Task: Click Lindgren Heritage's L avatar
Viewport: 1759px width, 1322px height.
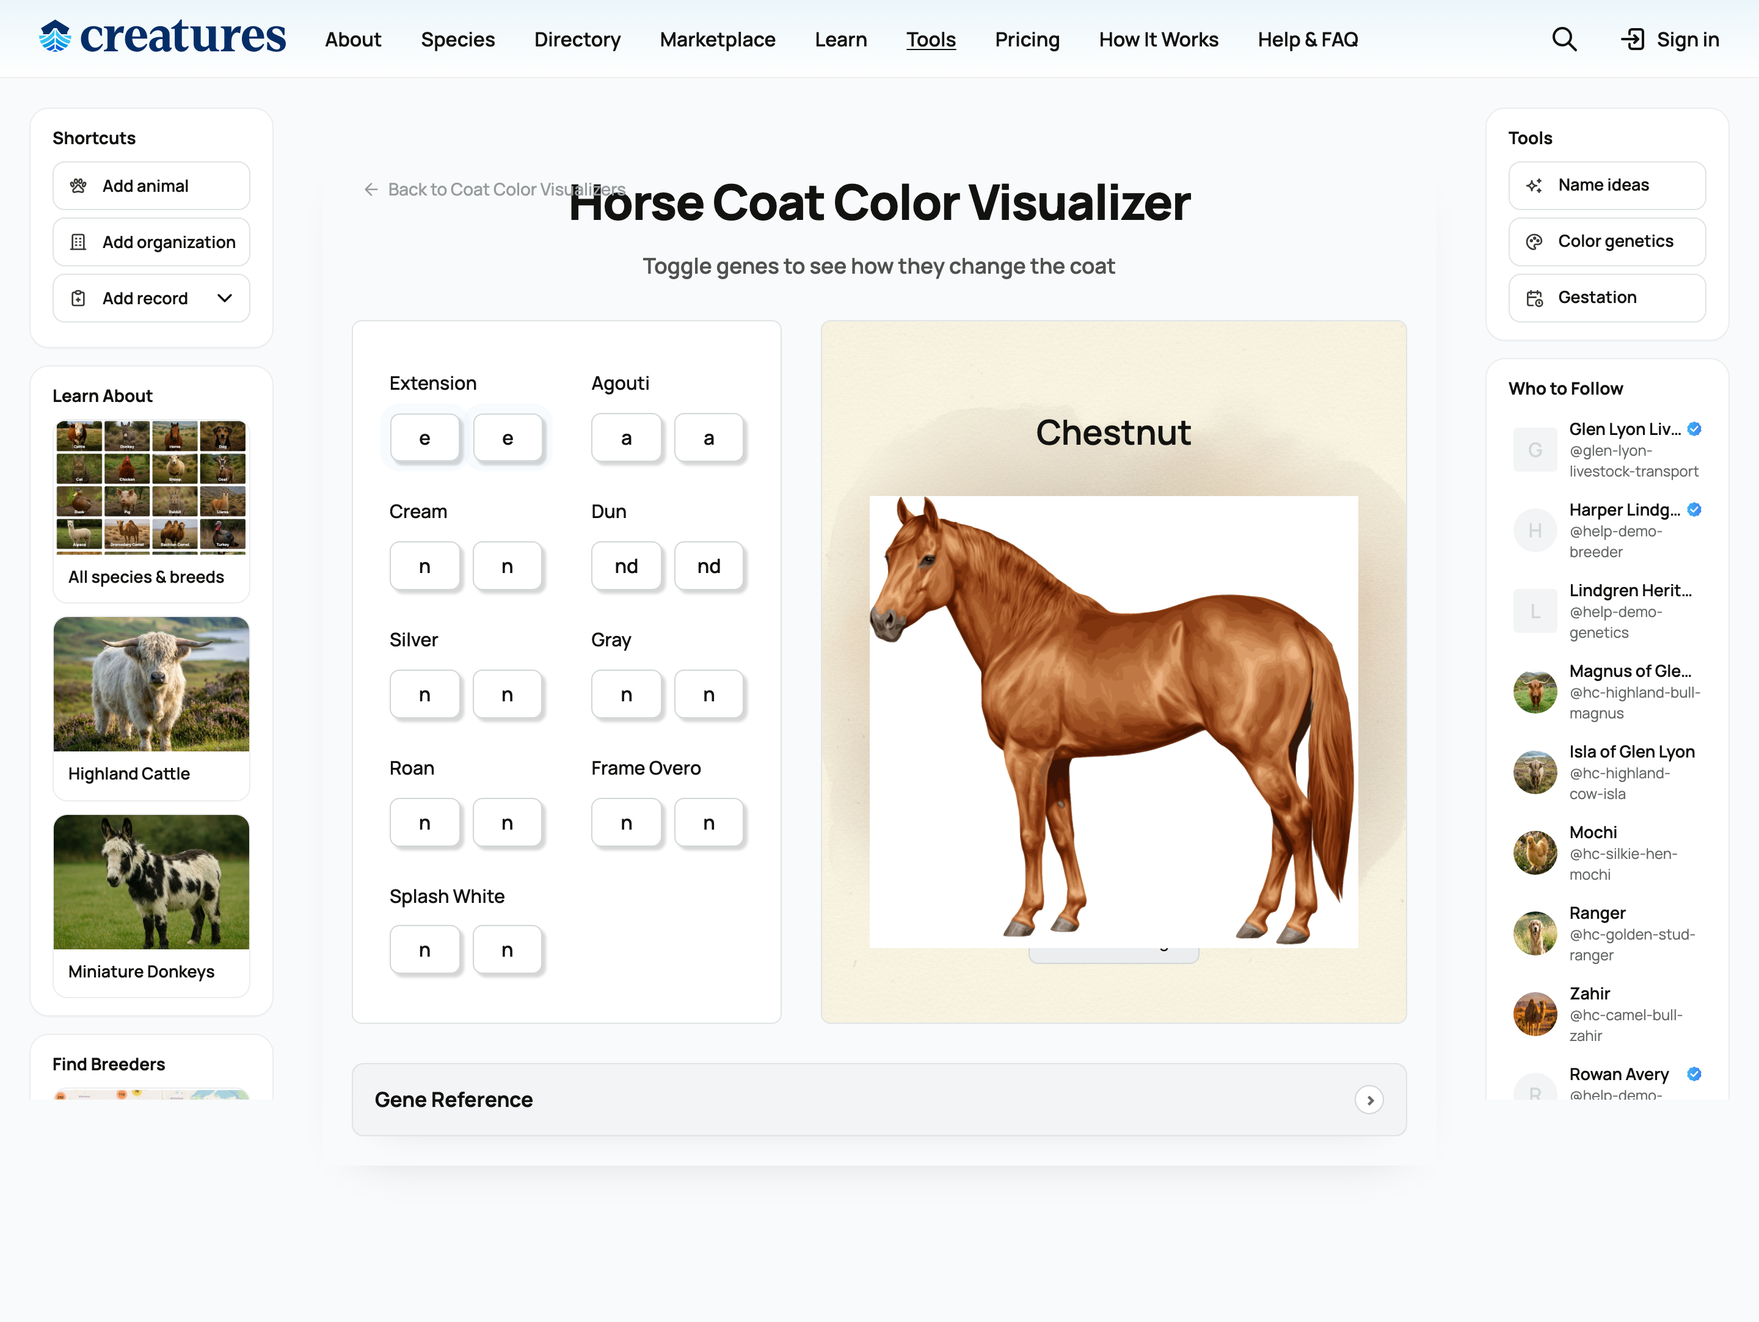Action: (x=1535, y=611)
